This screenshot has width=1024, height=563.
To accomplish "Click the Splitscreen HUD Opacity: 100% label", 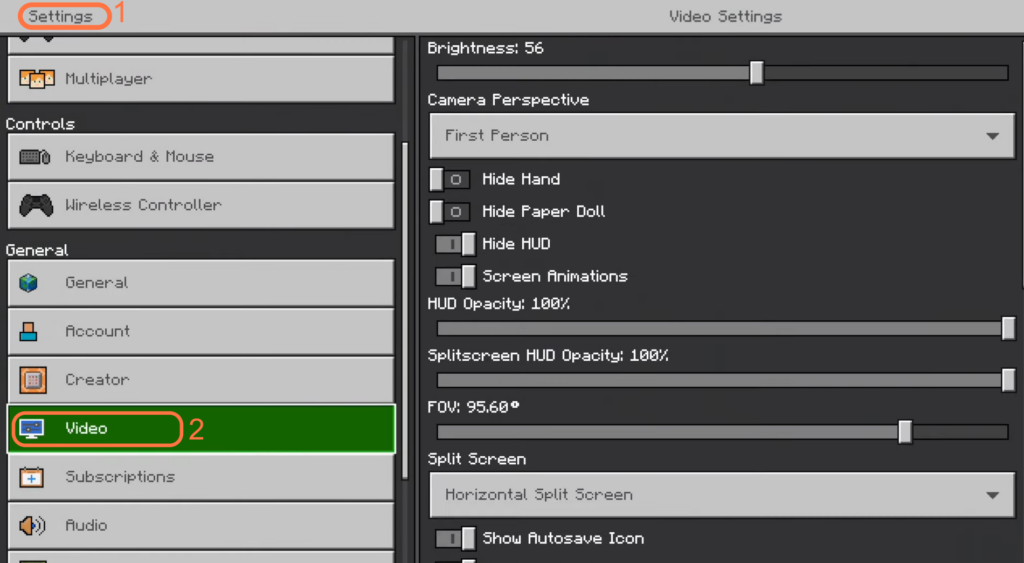I will tap(548, 356).
